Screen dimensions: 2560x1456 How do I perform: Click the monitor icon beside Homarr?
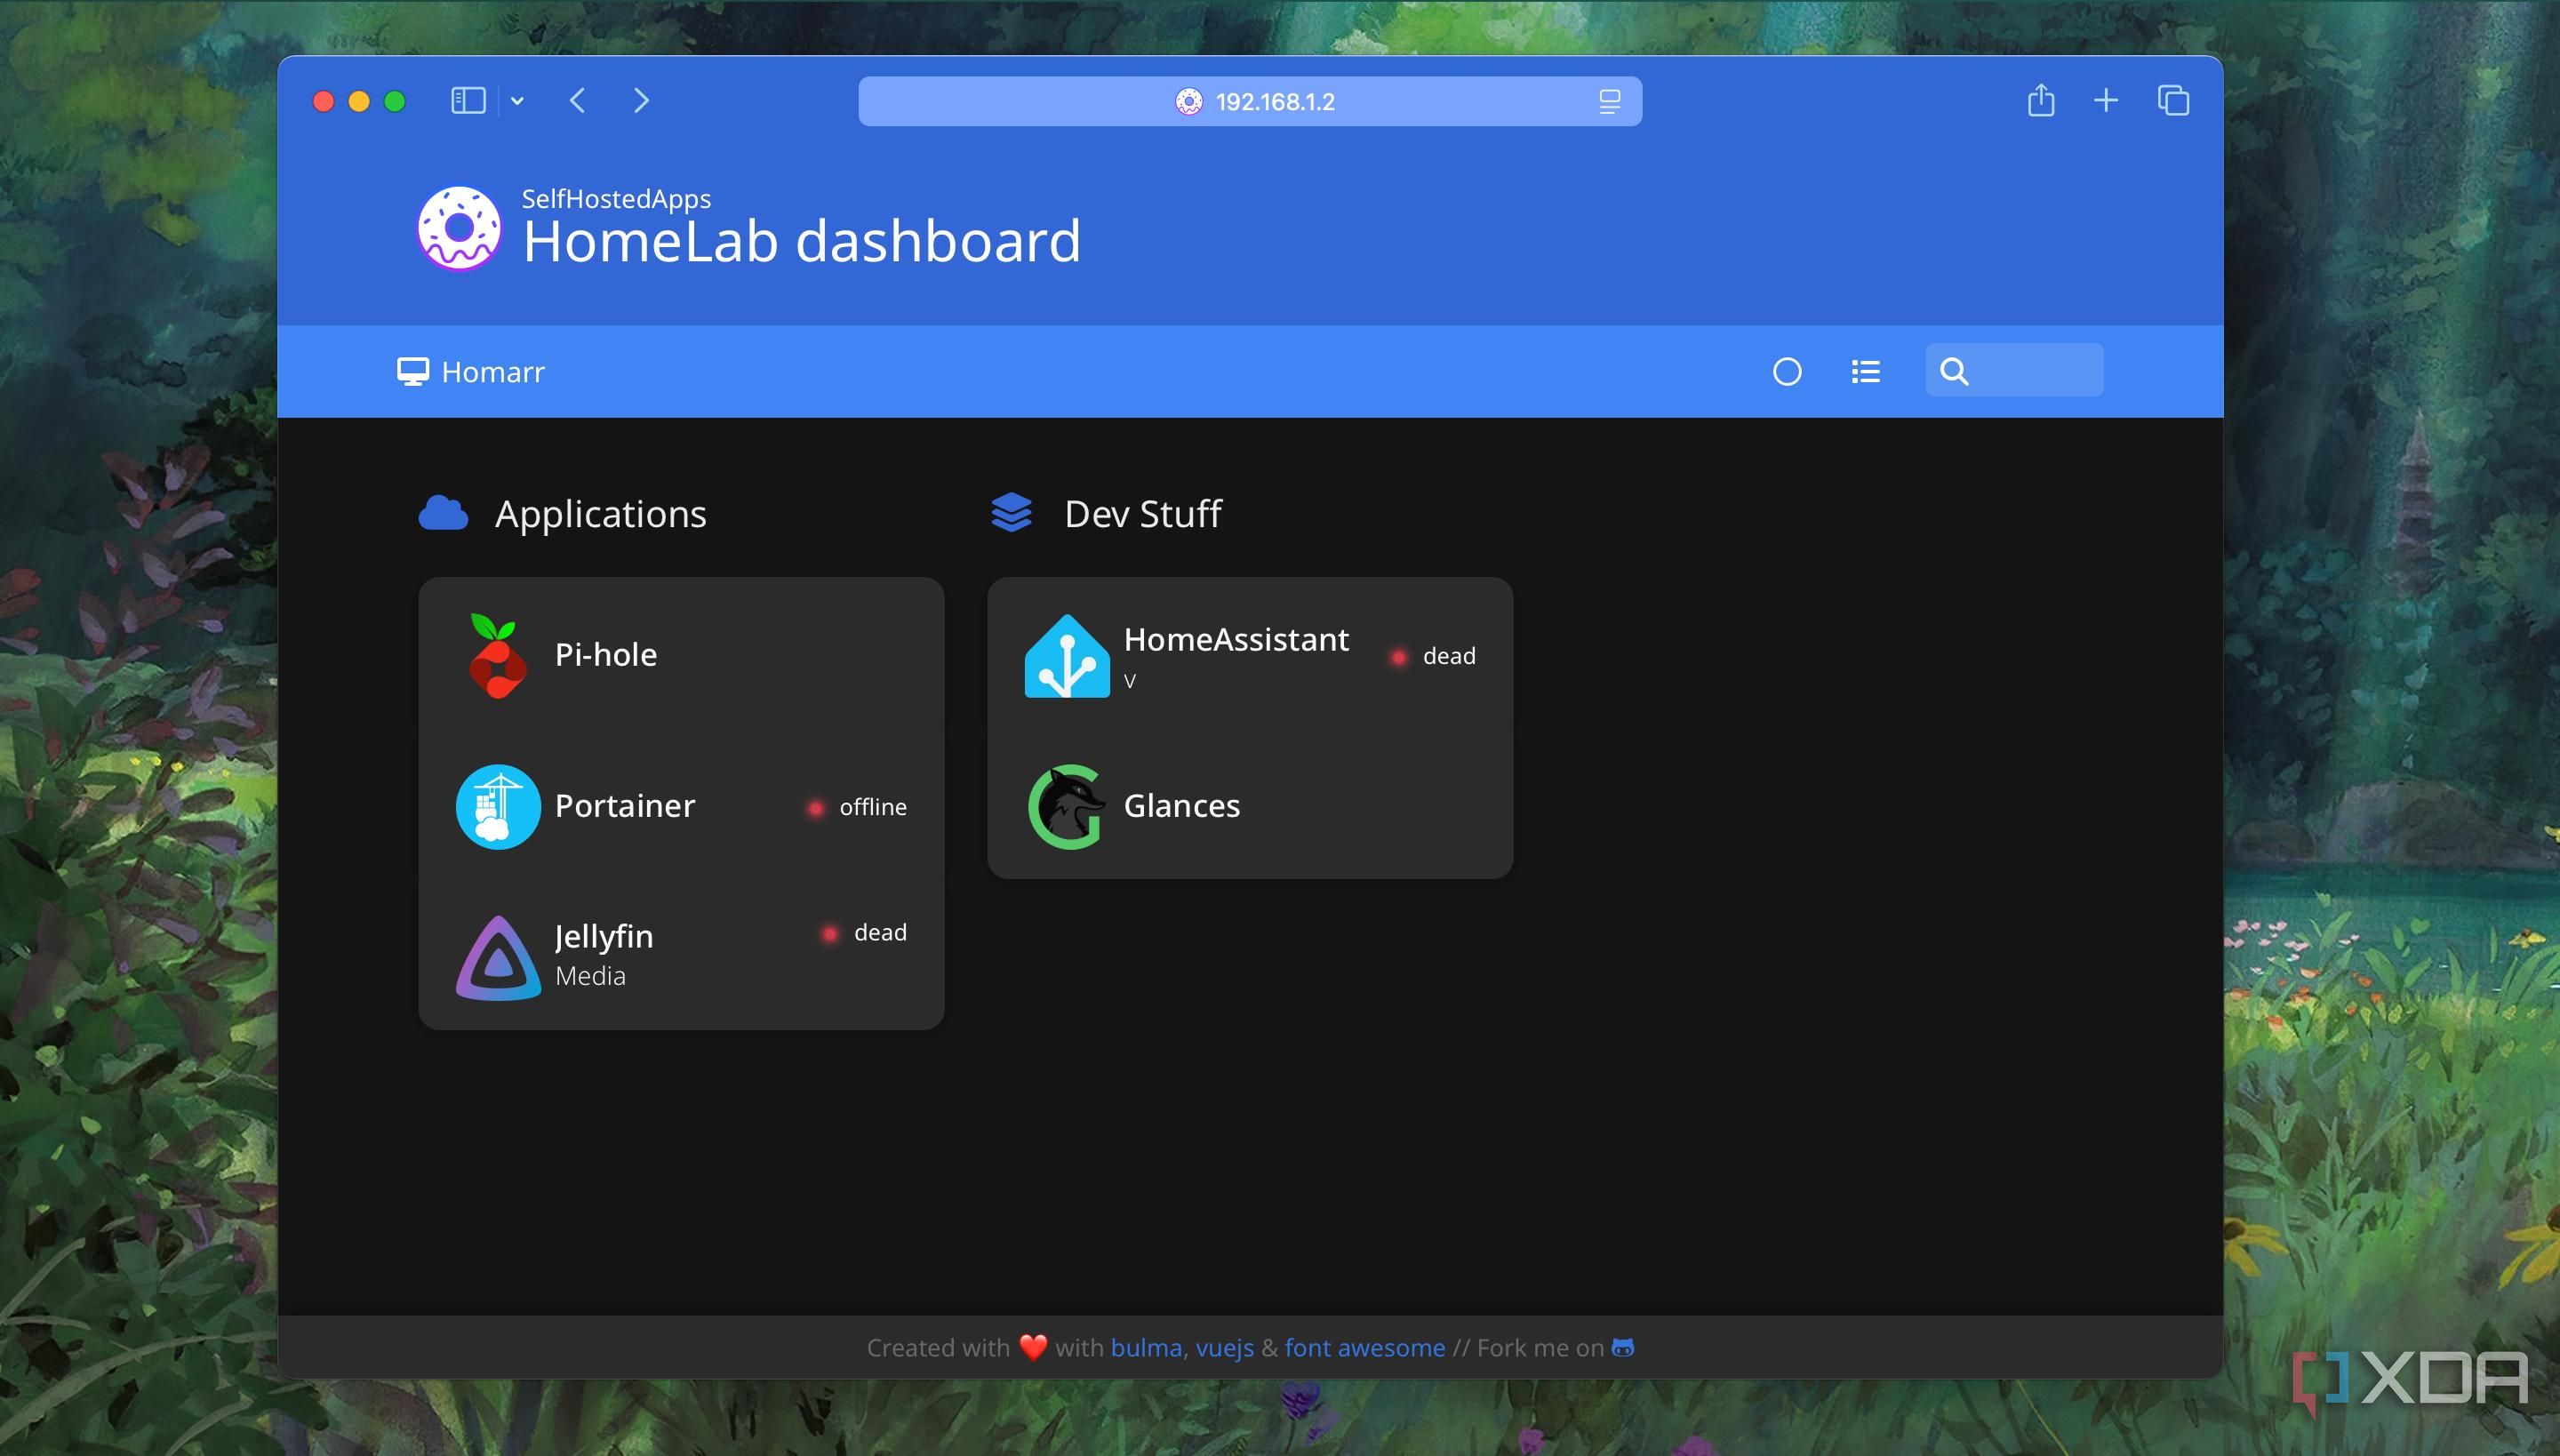click(413, 372)
